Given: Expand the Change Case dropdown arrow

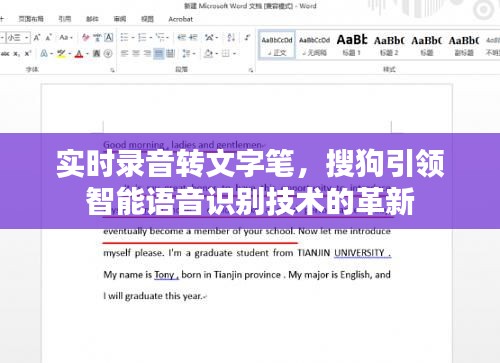Looking at the screenshot, I should click(71, 38).
